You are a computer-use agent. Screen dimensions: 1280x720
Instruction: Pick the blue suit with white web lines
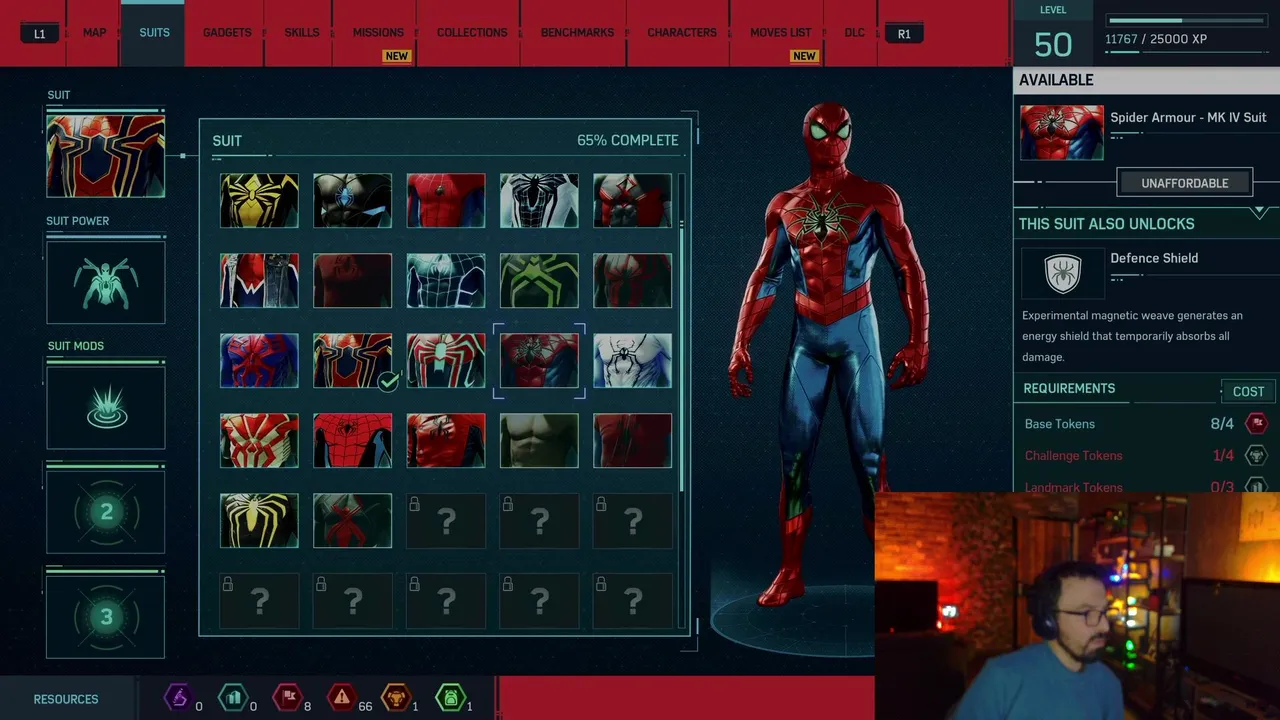[446, 280]
